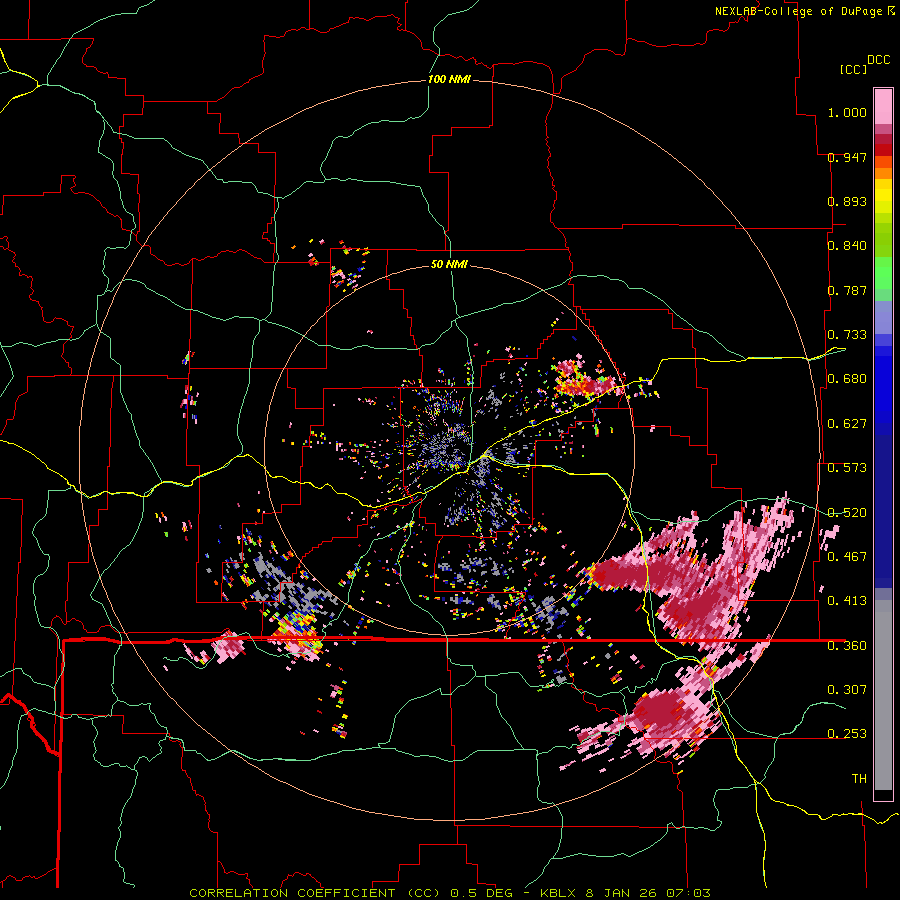Click the 0.840 color scale value
This screenshot has height=900, width=900.
point(847,246)
